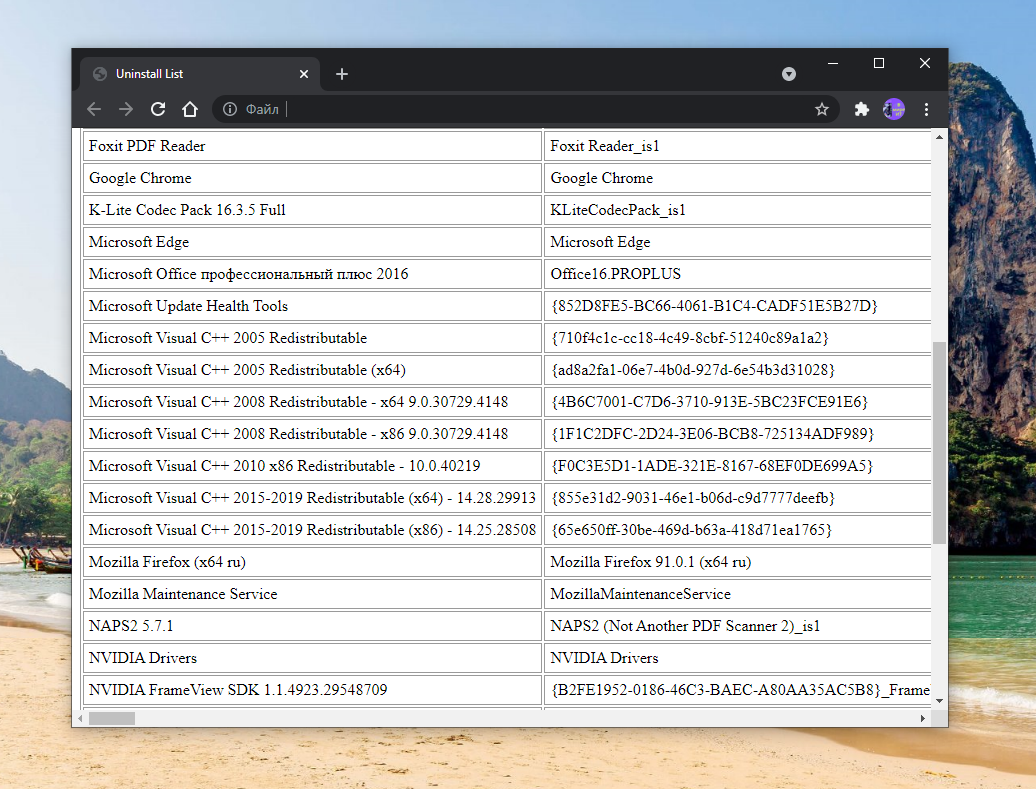The image size is (1036, 789).
Task: Click the 'NAPS2 5.7.1' cell
Action: point(313,626)
